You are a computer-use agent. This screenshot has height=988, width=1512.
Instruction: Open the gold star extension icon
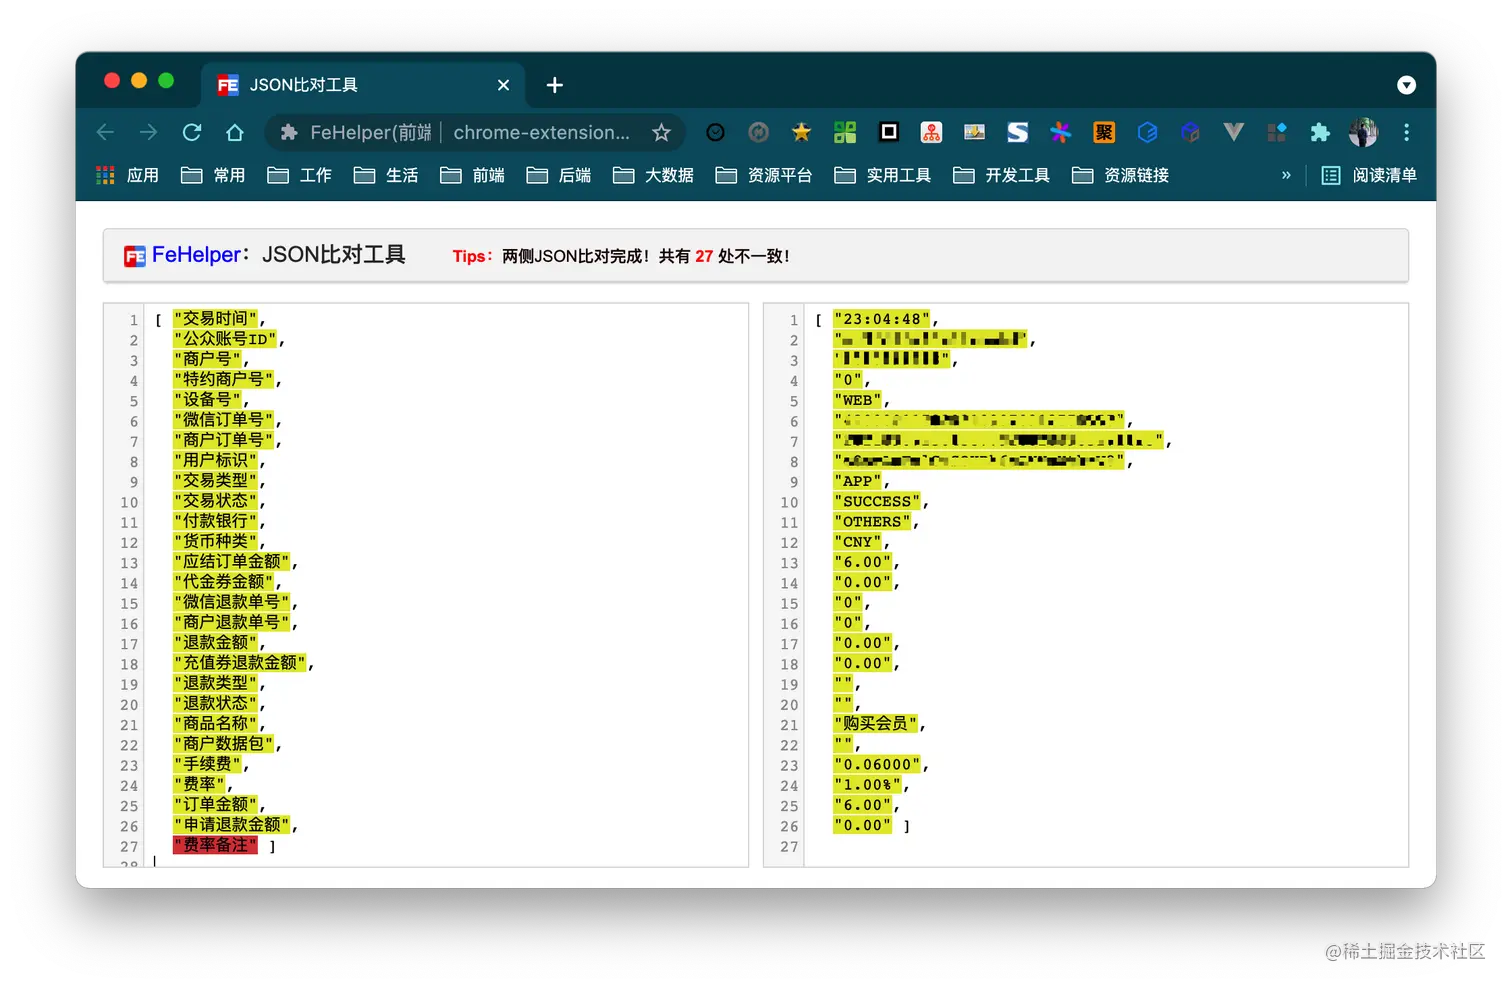(801, 132)
